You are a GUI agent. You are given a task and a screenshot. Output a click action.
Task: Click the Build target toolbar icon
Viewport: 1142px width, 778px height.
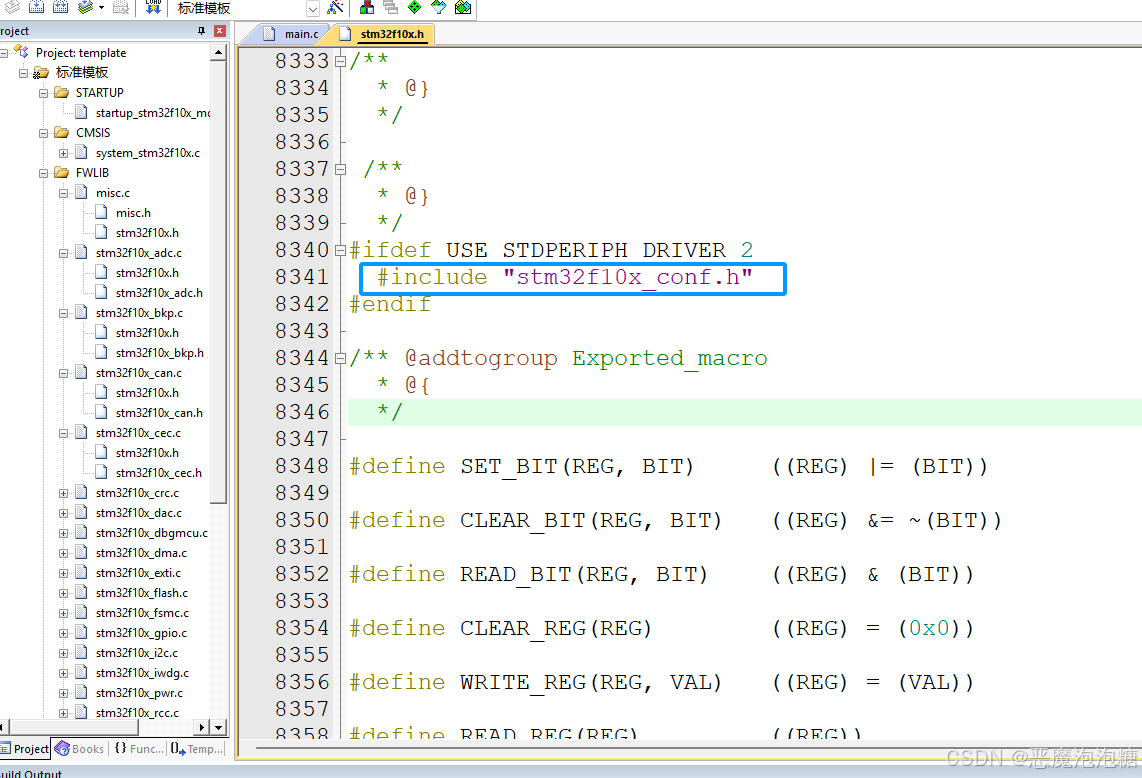click(36, 7)
